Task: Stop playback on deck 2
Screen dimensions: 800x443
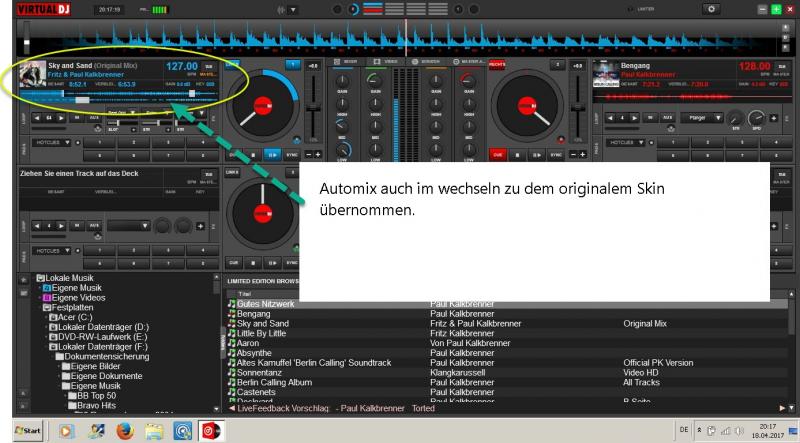Action: point(517,155)
